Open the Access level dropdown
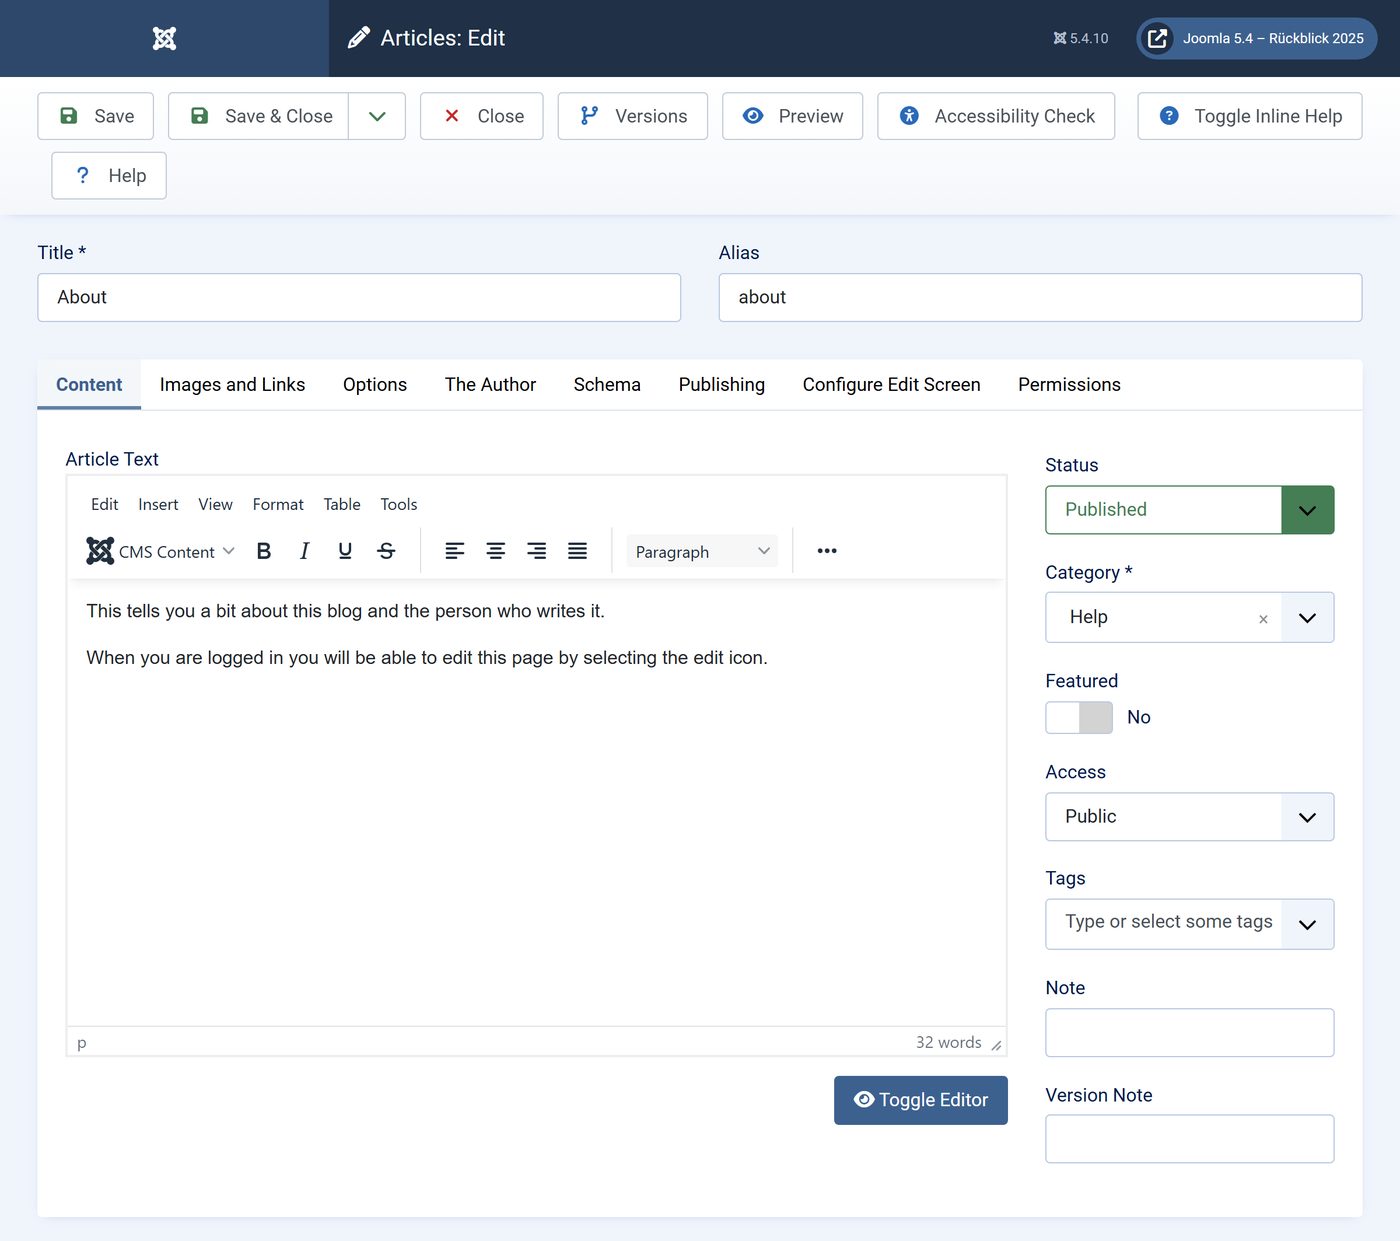Screen dimensions: 1400x1241 coord(1190,817)
